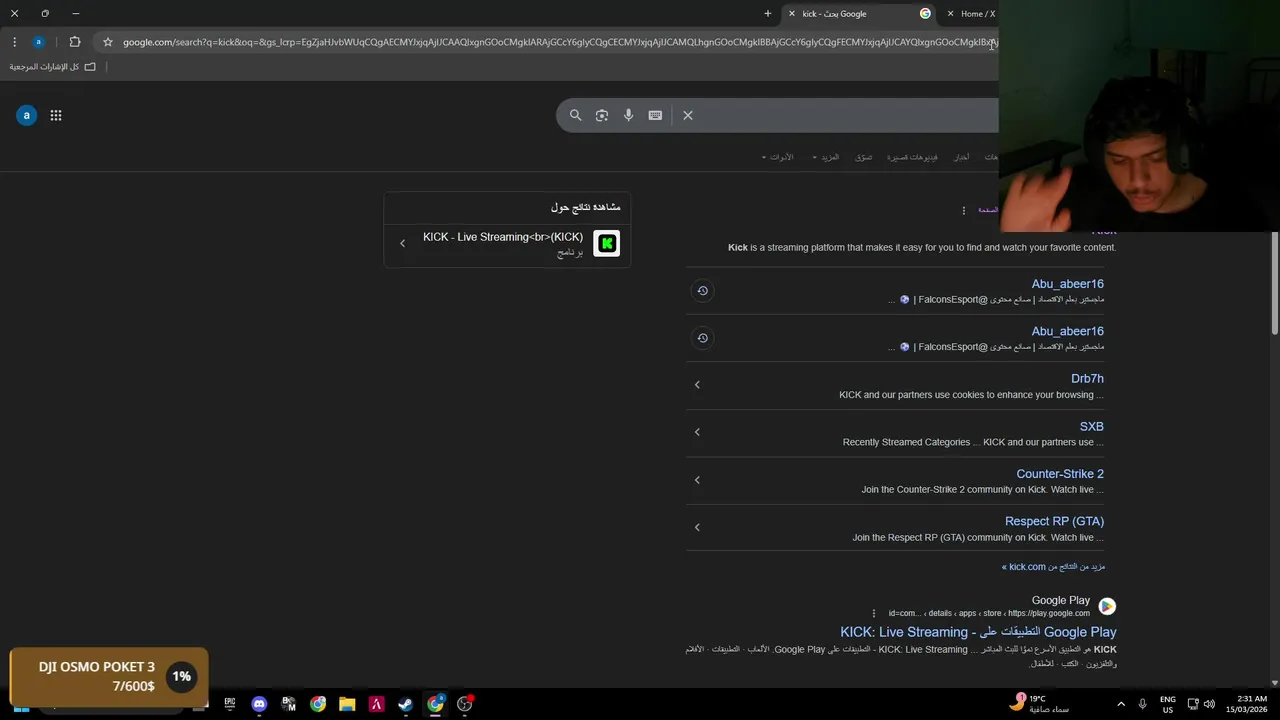1280x720 pixels.
Task: Switch to the 'Home / X' tab
Action: [x=978, y=14]
